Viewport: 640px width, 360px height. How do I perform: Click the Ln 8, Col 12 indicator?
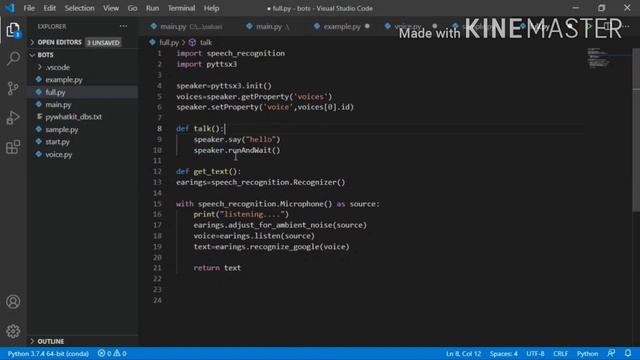pyautogui.click(x=463, y=353)
